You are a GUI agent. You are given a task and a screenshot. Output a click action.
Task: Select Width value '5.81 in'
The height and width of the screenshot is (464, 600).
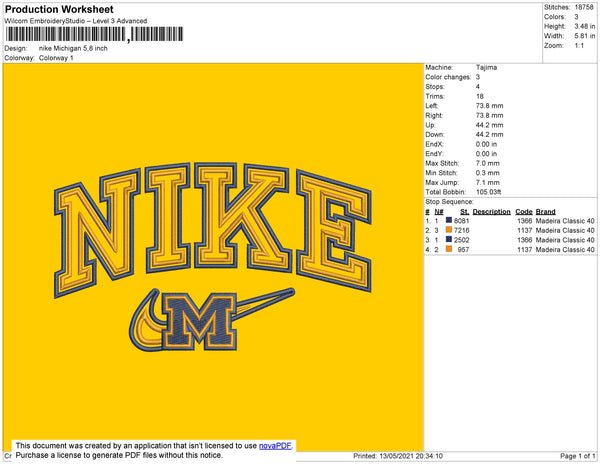(x=585, y=36)
